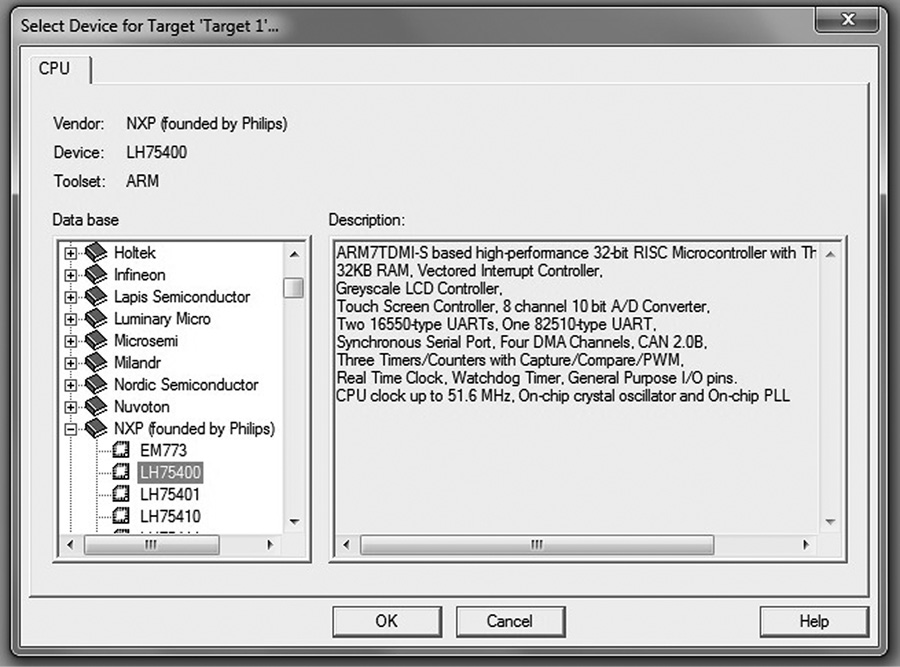Screen dimensions: 900x667
Task: Click the Nordic Semiconductor vendor icon
Action: click(95, 384)
